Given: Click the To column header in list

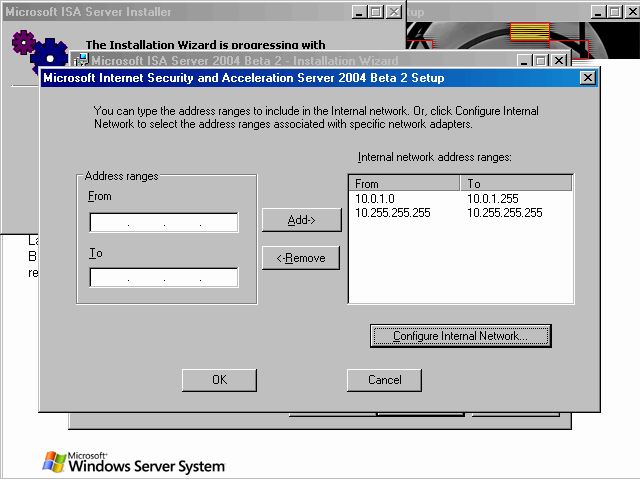Looking at the screenshot, I should pos(515,183).
